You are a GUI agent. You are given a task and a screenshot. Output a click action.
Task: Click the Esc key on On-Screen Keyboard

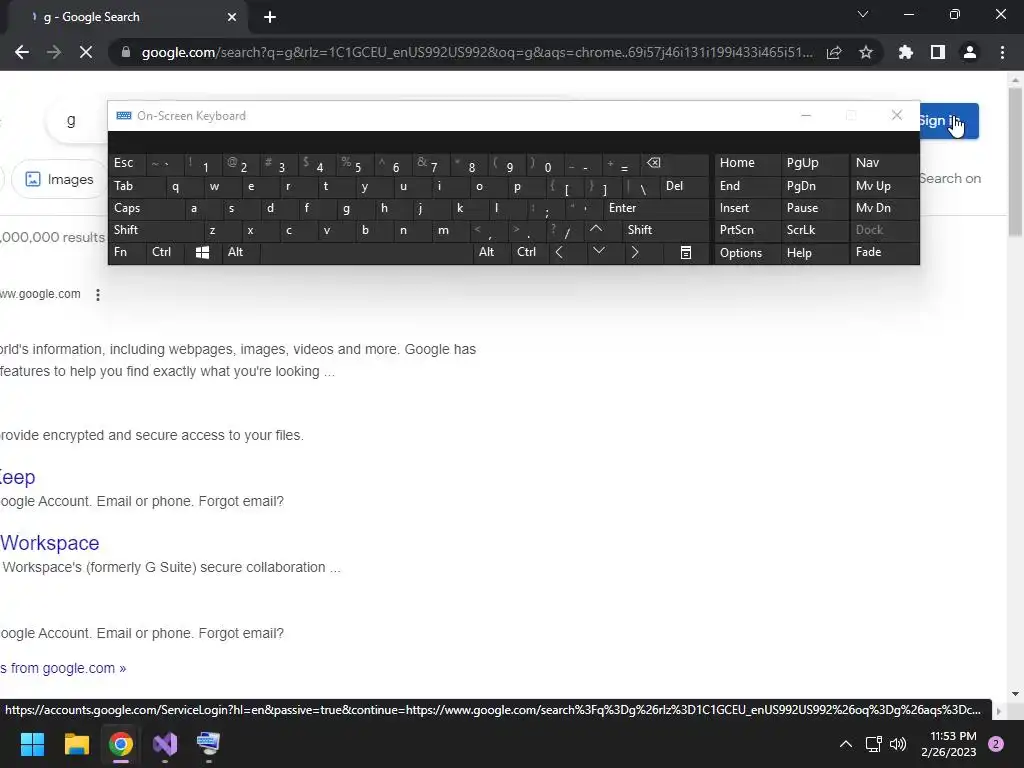tap(128, 163)
